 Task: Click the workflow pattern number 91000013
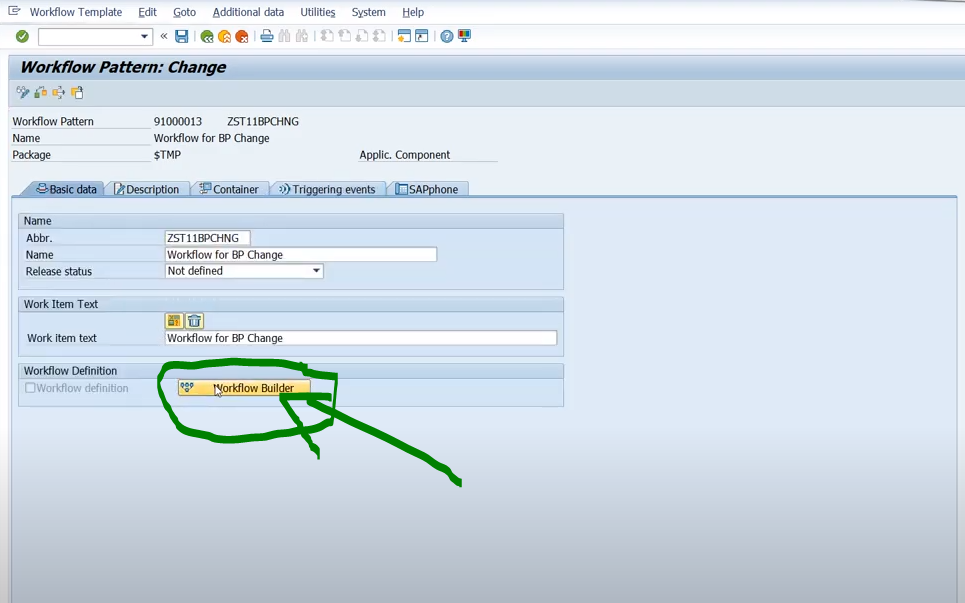pyautogui.click(x=178, y=121)
